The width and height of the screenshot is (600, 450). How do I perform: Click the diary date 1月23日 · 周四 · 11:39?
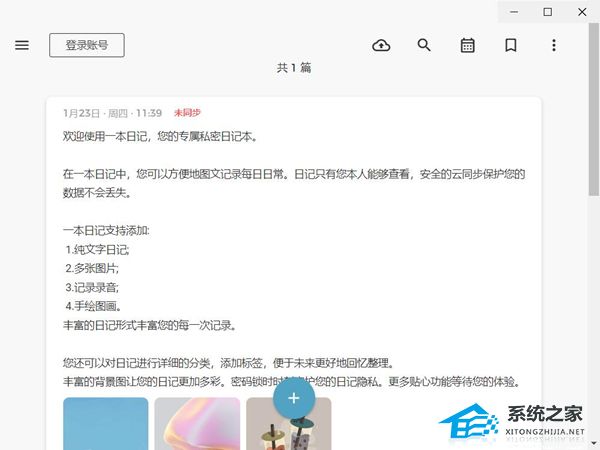click(x=112, y=113)
